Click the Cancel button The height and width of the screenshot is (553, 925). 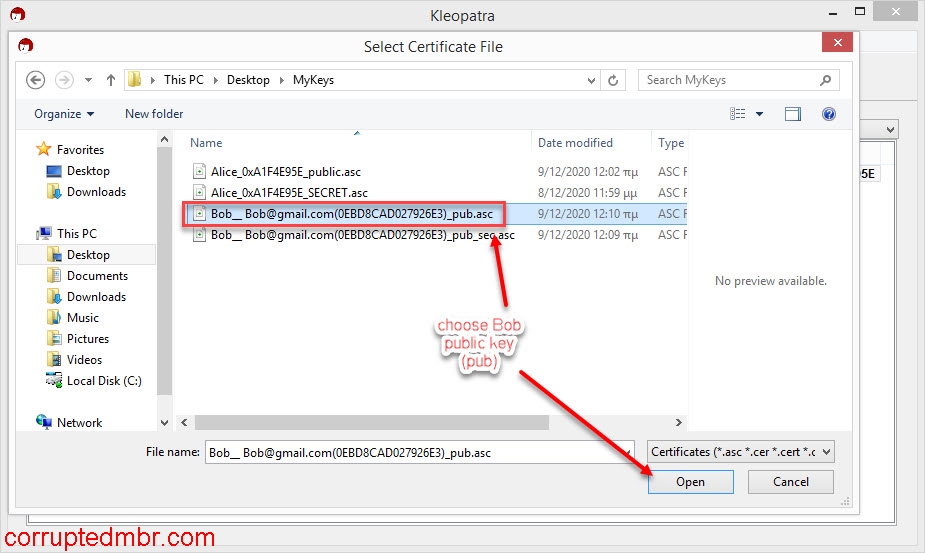(x=791, y=482)
